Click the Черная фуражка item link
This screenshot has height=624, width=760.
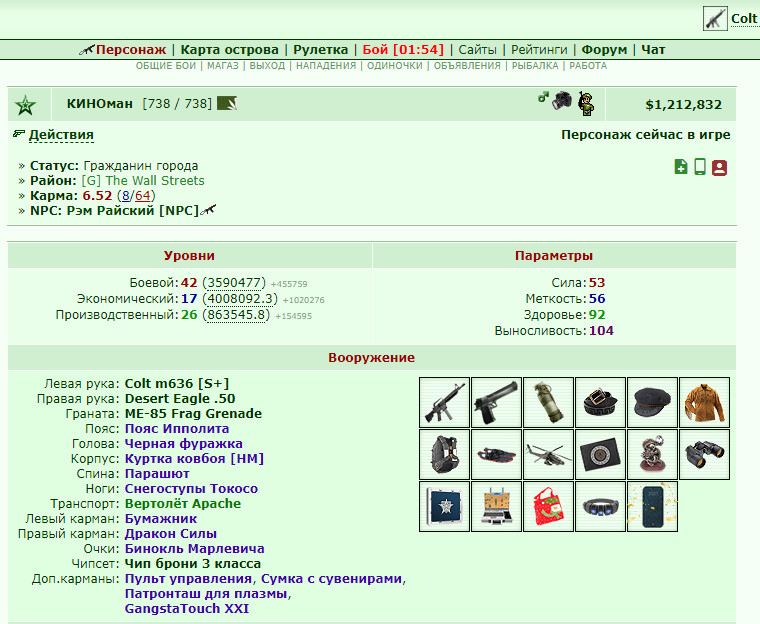click(184, 444)
